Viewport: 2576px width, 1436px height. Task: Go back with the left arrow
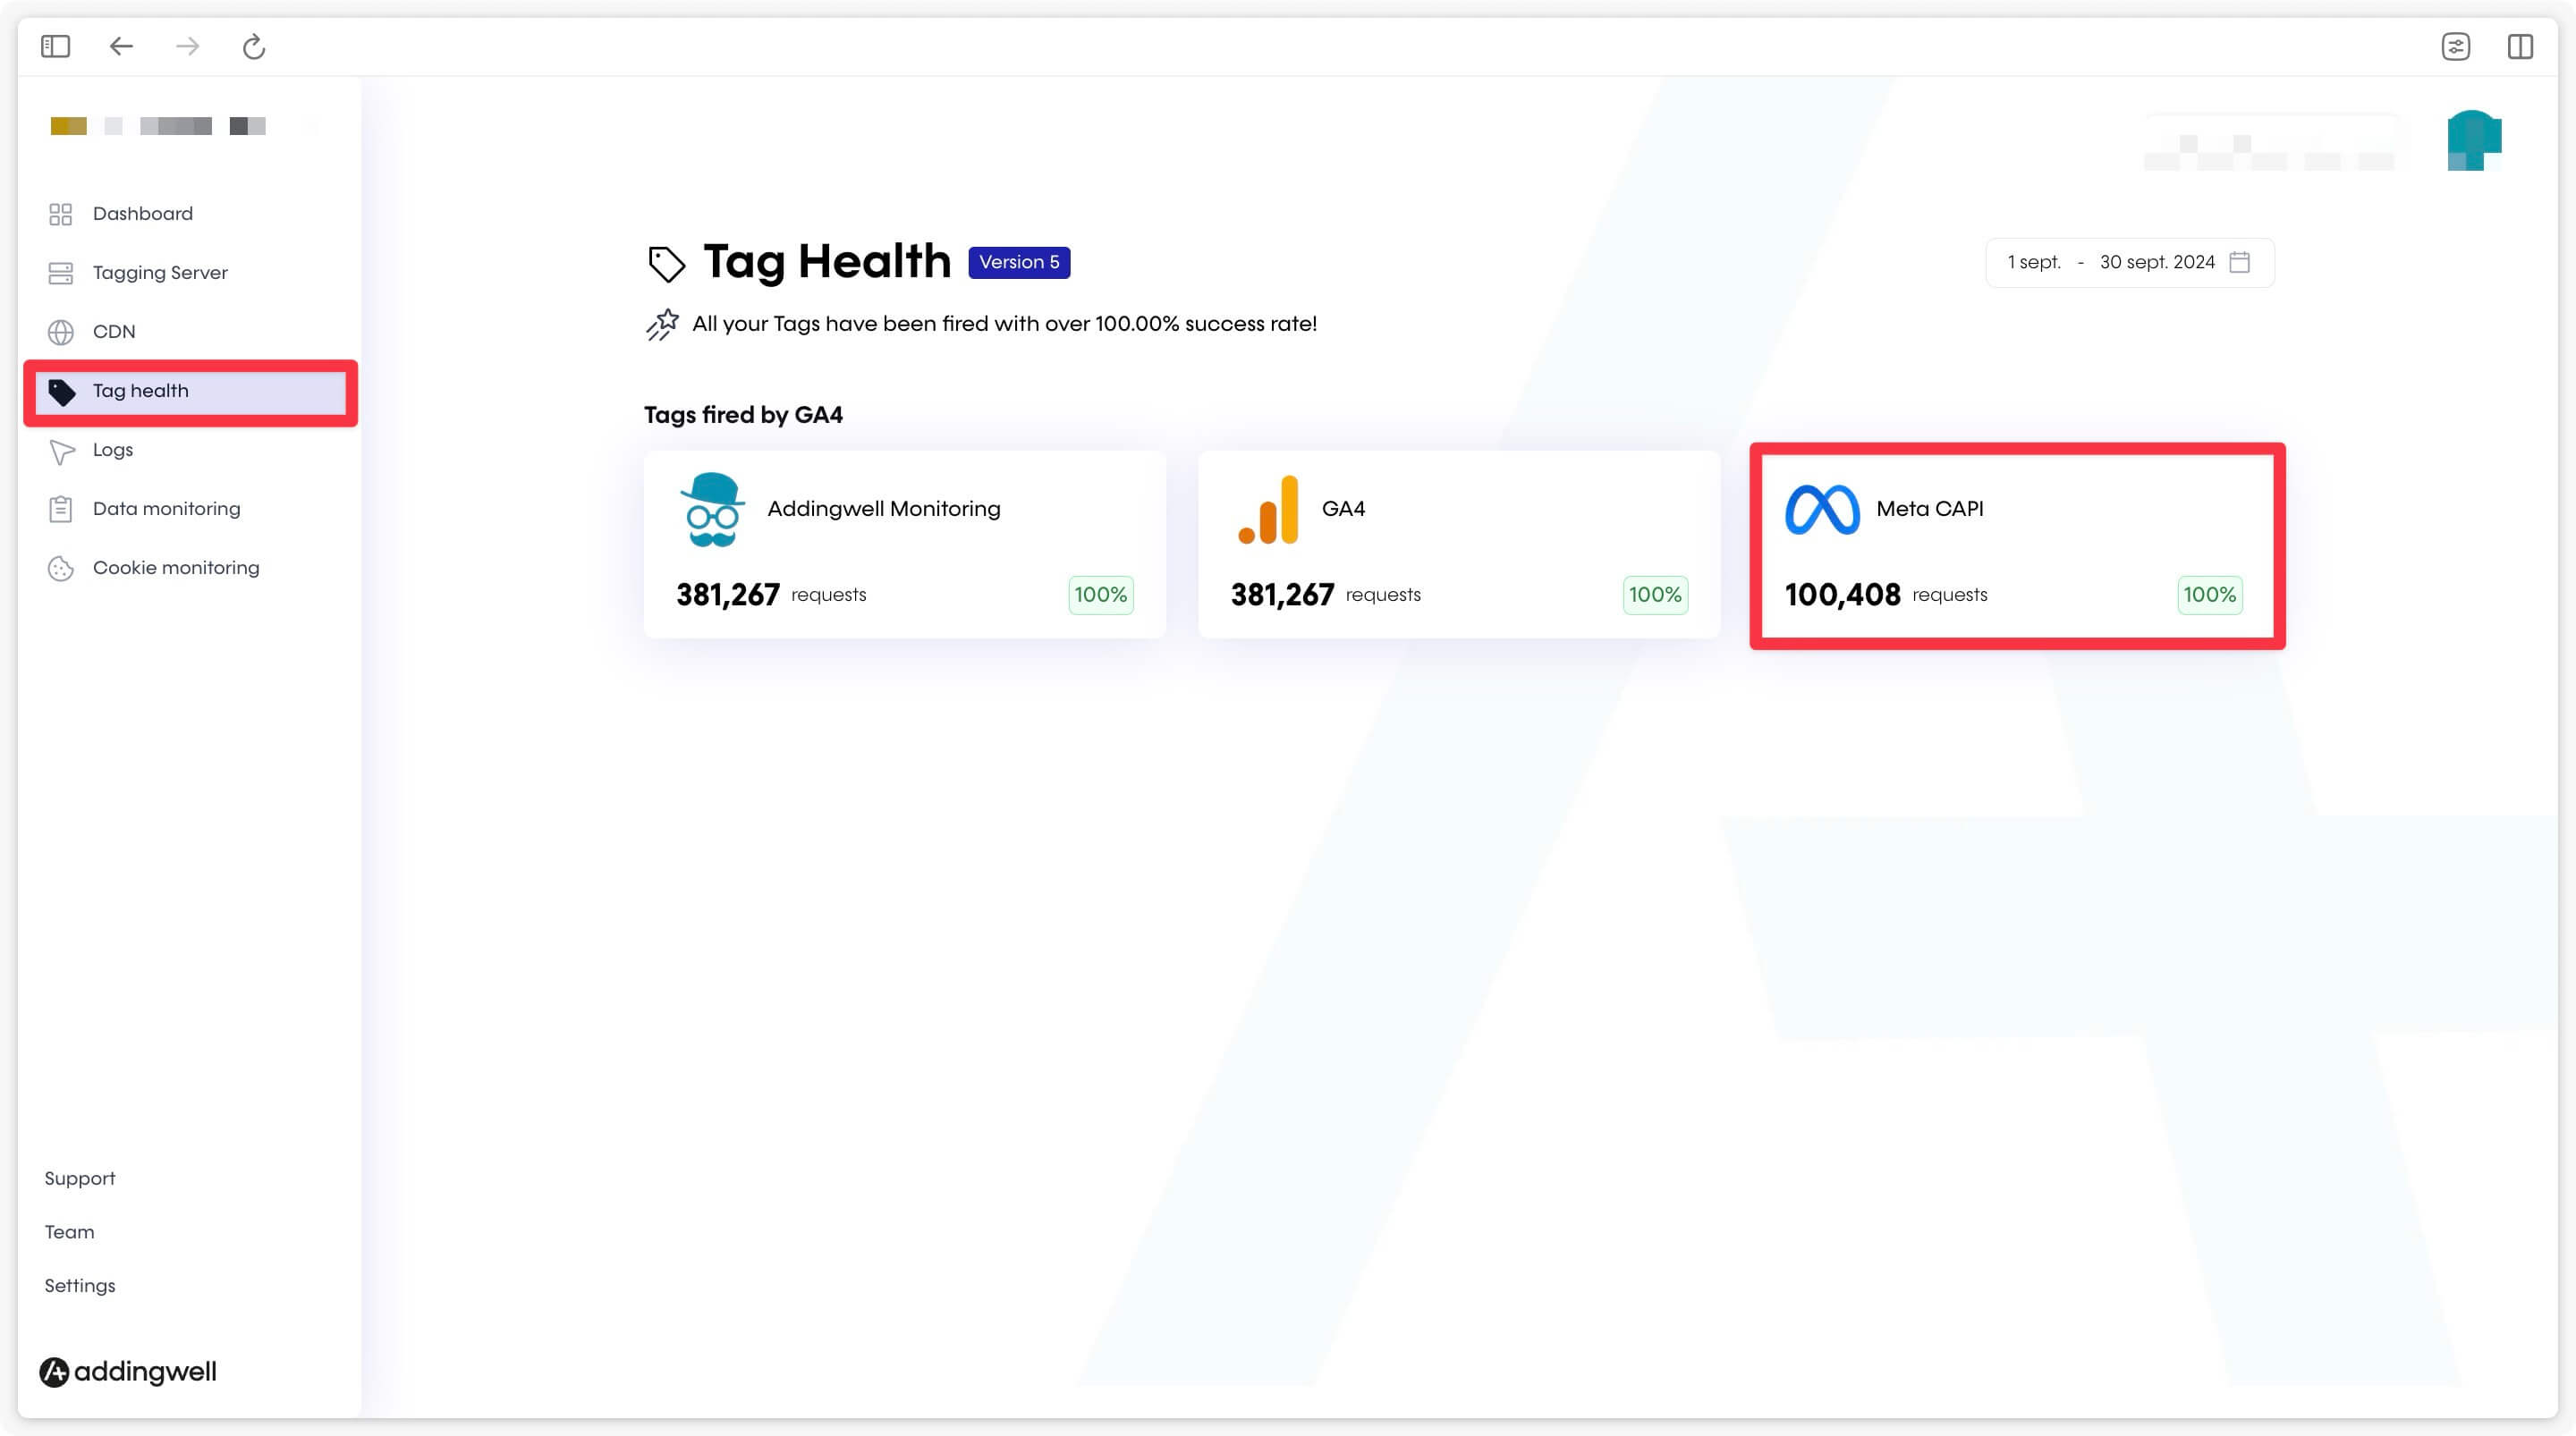point(121,46)
